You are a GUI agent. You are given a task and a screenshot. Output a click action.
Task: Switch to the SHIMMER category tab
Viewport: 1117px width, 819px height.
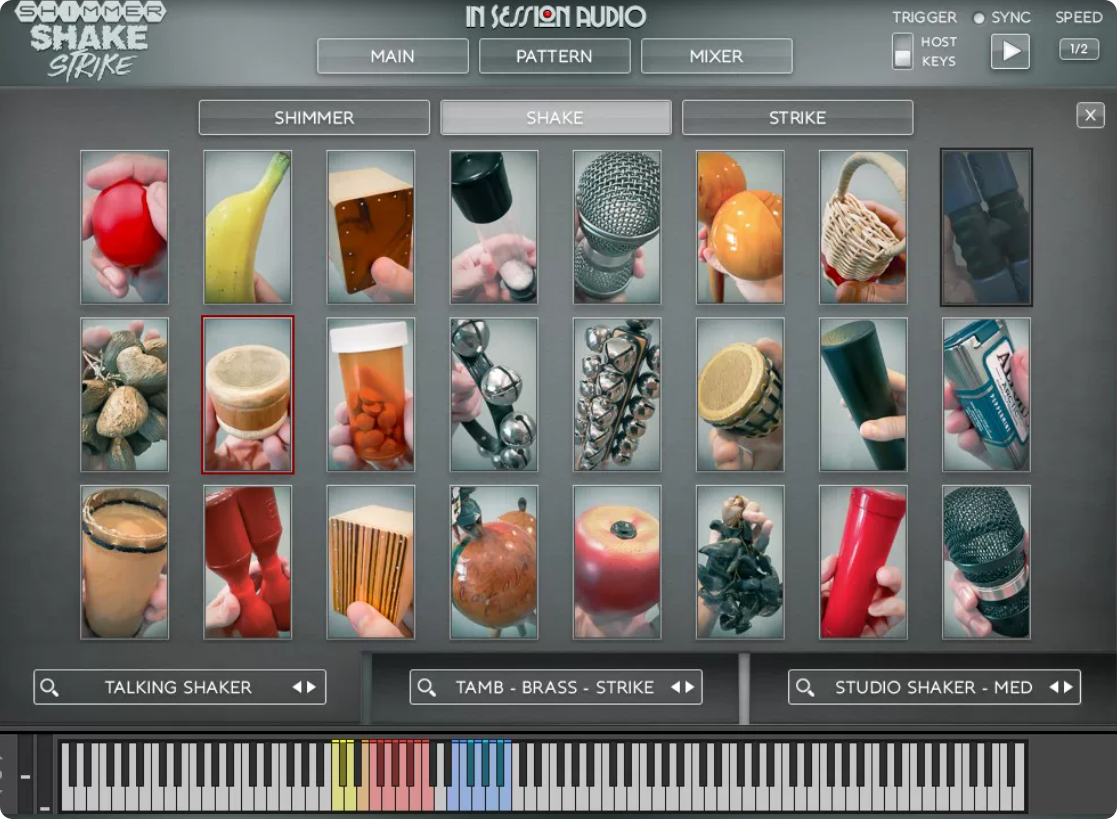[x=314, y=118]
